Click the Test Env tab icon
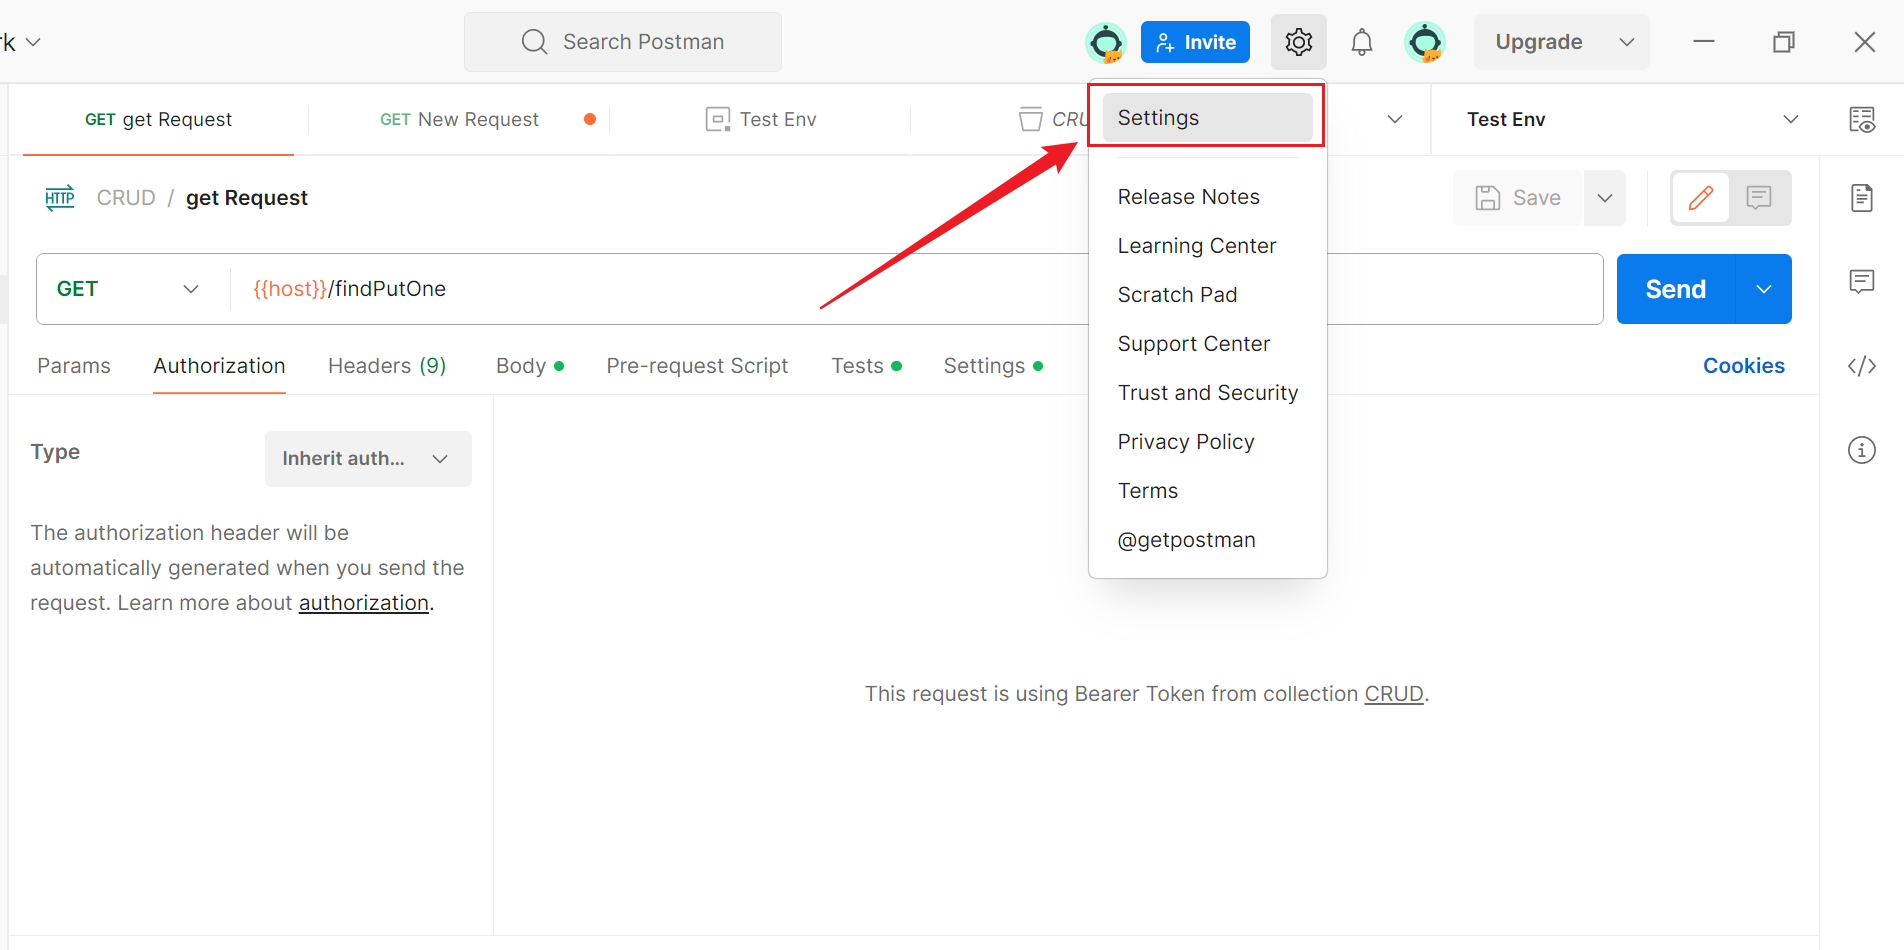The width and height of the screenshot is (1904, 950). (x=717, y=120)
